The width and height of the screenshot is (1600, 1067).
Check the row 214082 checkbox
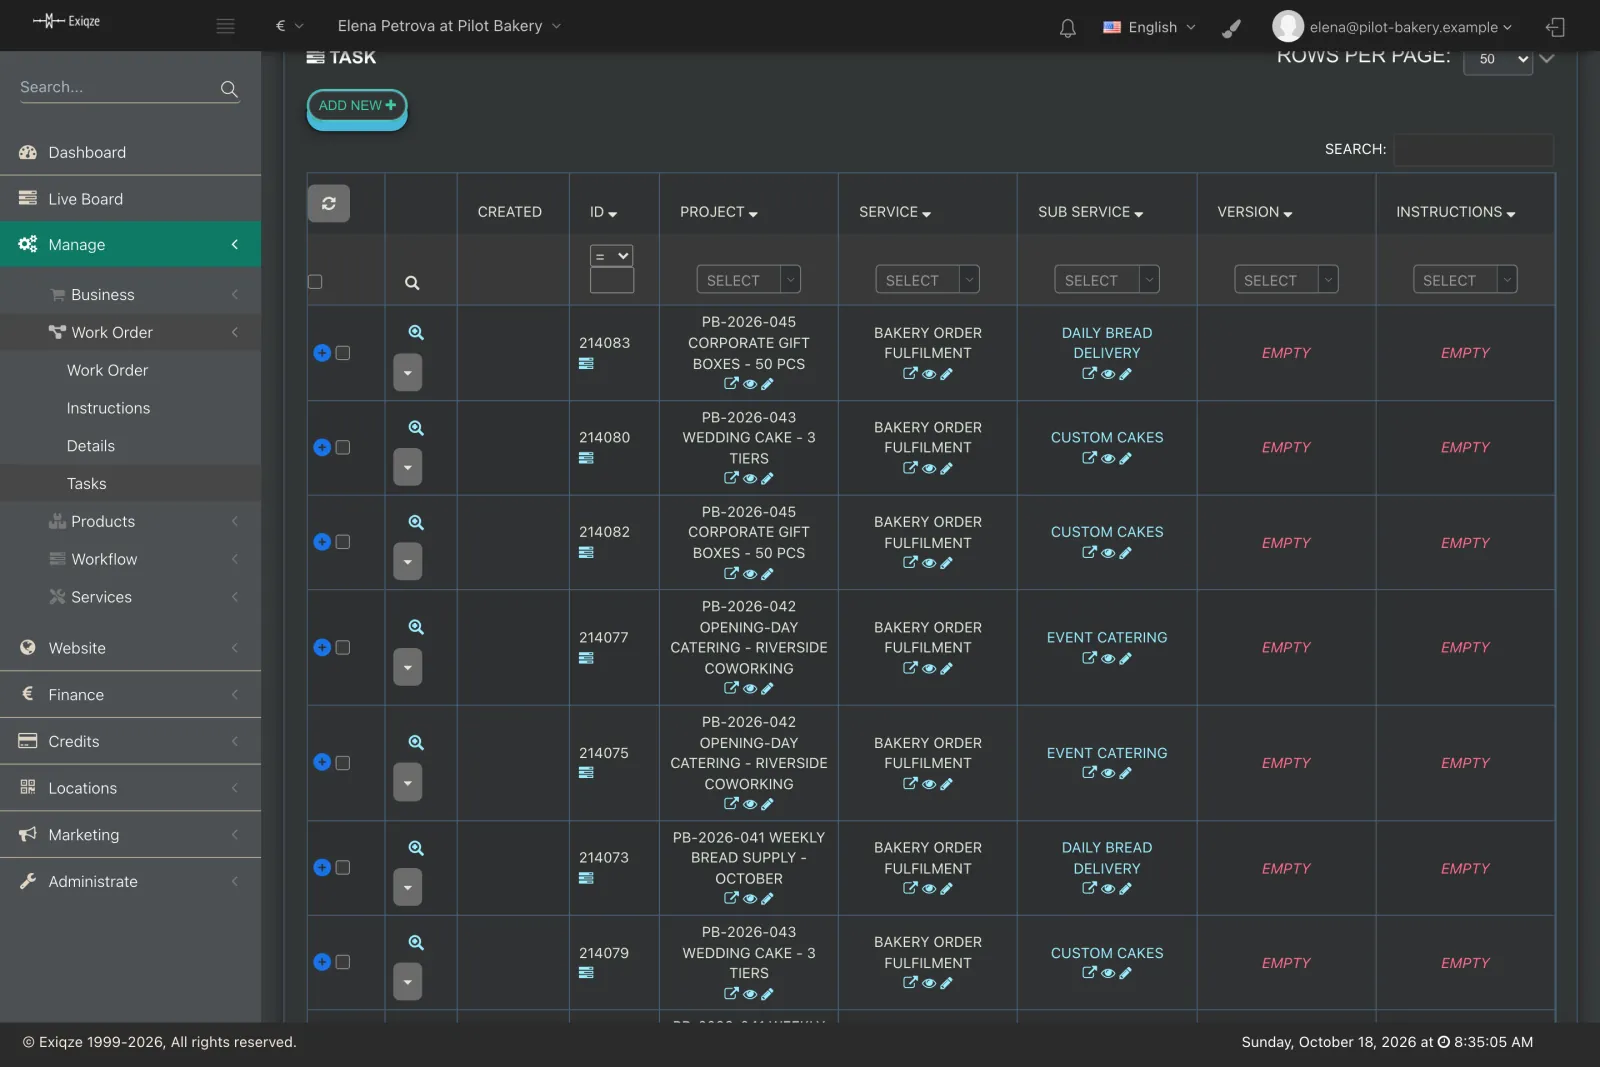[343, 542]
